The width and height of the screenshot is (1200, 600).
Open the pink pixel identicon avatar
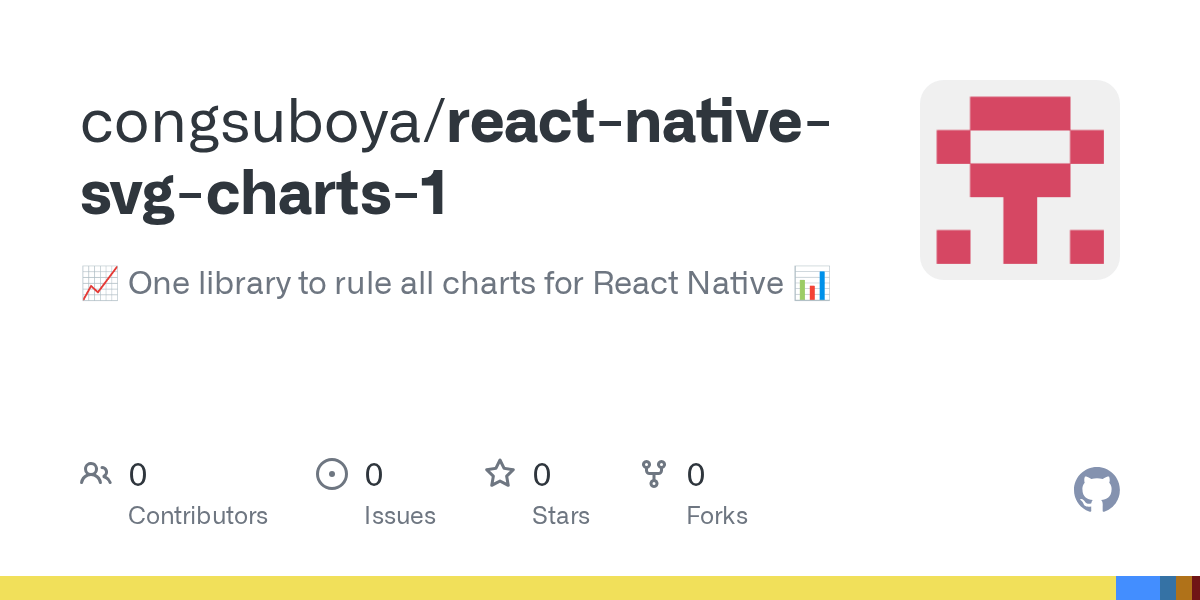coord(1020,180)
